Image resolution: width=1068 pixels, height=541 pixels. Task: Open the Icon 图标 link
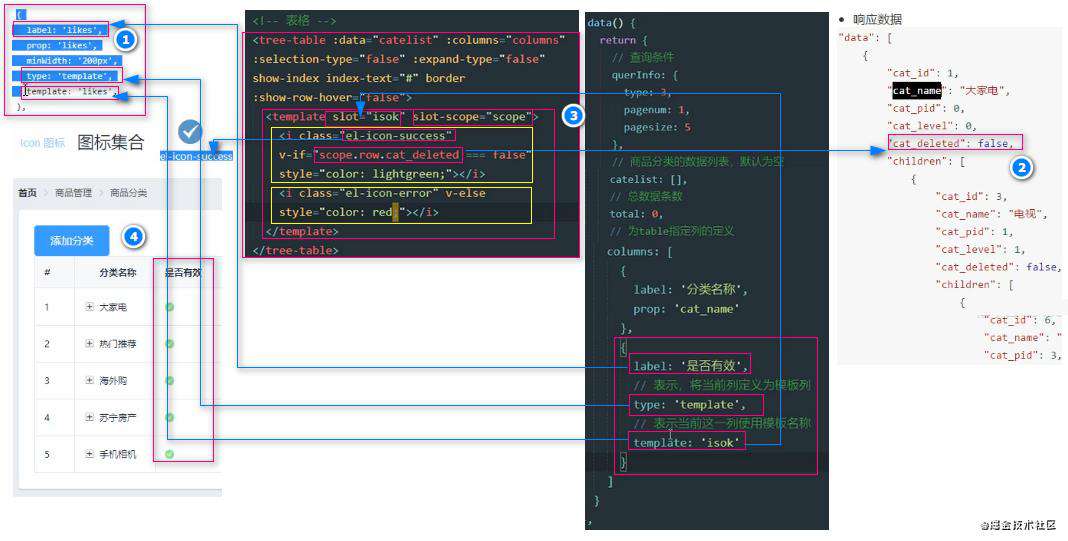point(42,143)
